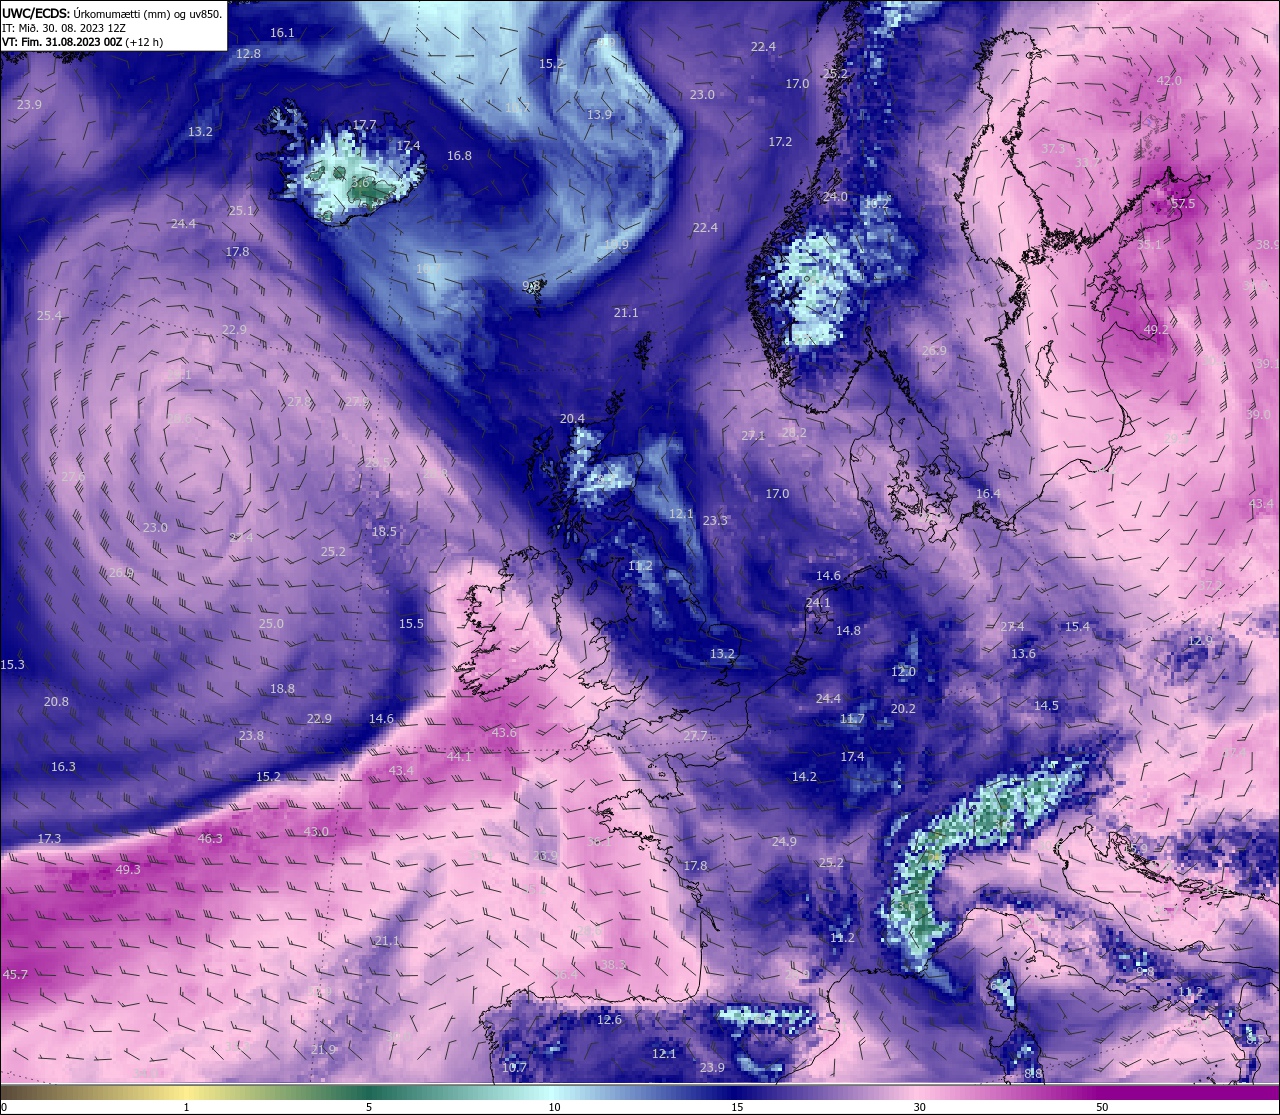Click the IT: Mið. 30. 08. 2023 12Z line

64,28
